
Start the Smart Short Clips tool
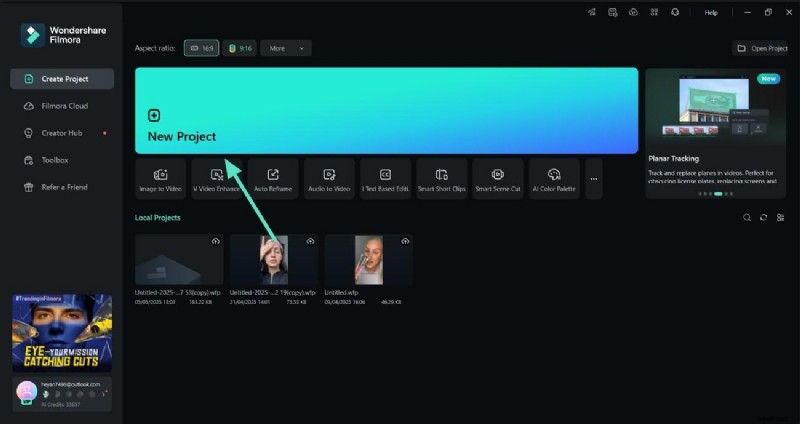pos(441,179)
